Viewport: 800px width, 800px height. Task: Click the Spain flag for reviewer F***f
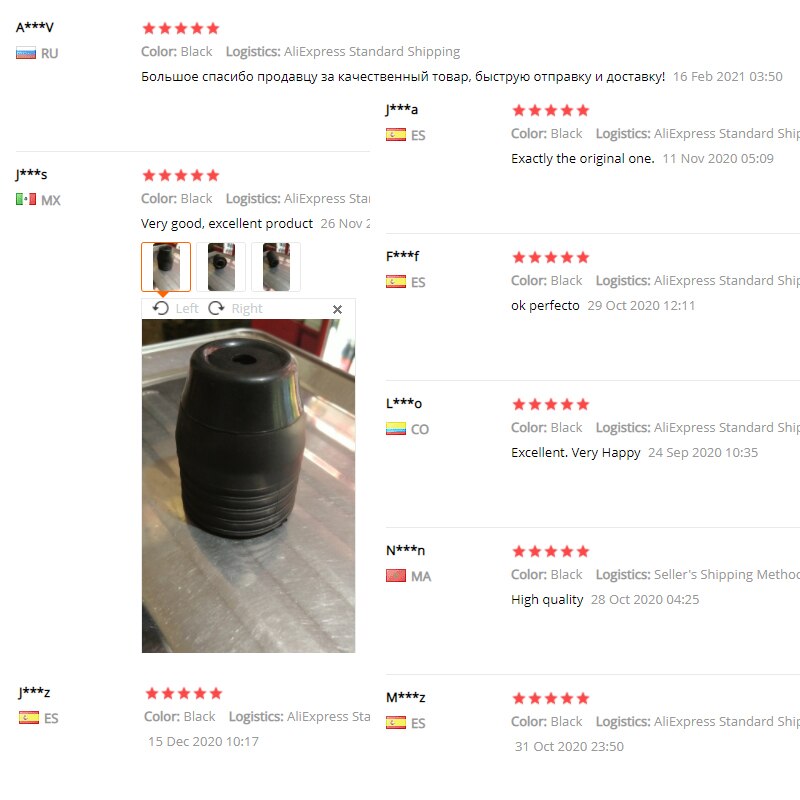396,282
